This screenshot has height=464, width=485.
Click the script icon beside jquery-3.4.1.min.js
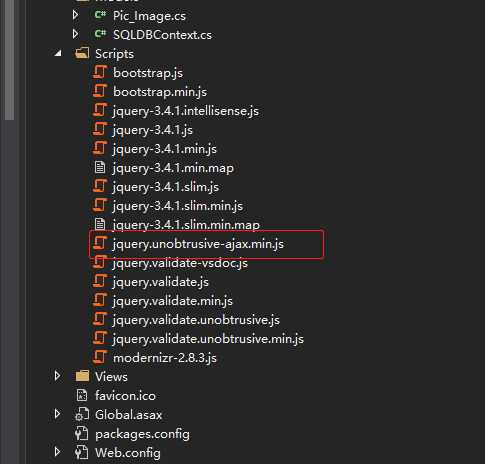(100, 148)
